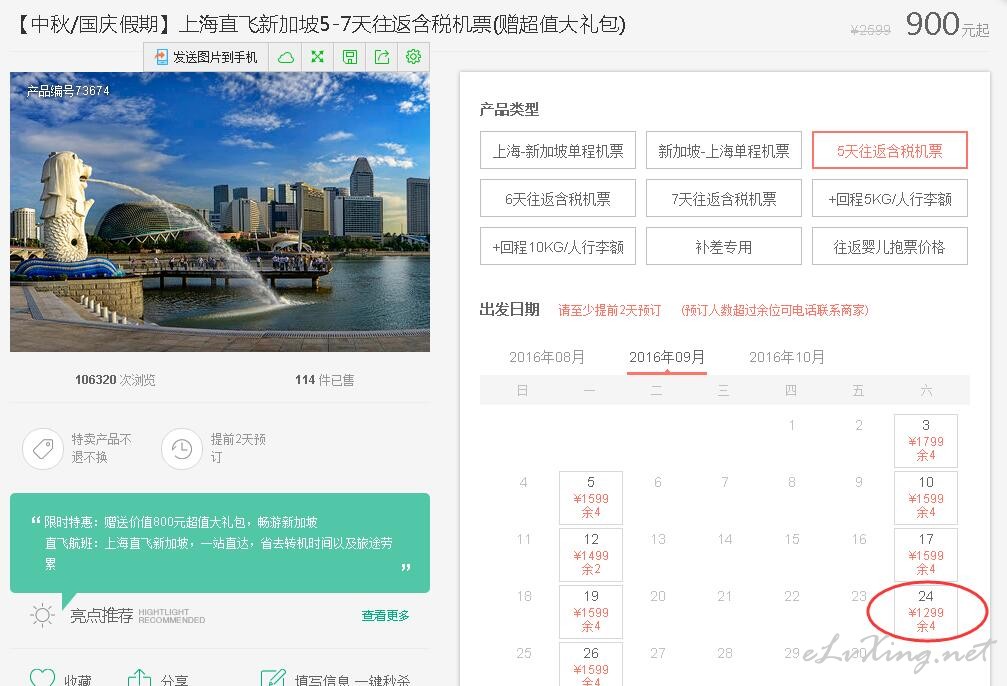Select the 往返婴儿抱票价格 option
The width and height of the screenshot is (1007, 686).
click(x=889, y=247)
